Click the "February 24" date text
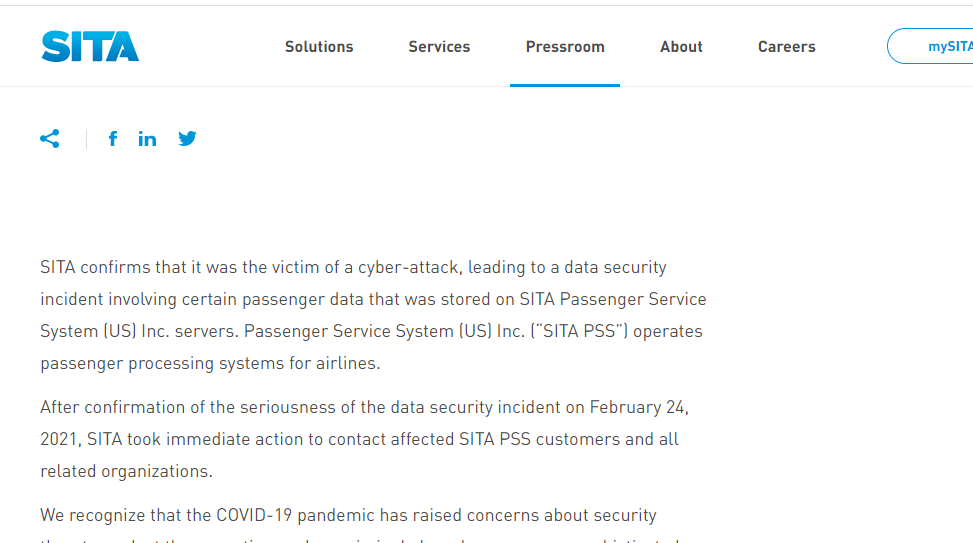973x543 pixels. point(638,408)
